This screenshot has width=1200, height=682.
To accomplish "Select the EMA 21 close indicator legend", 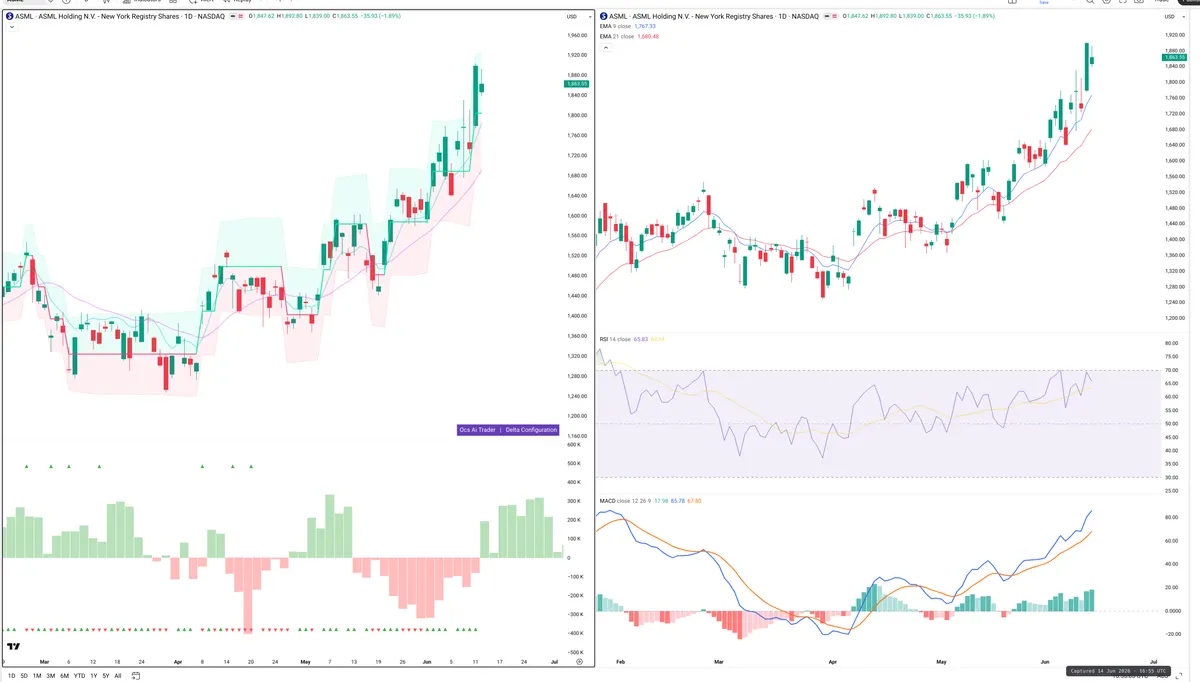I will 617,36.
